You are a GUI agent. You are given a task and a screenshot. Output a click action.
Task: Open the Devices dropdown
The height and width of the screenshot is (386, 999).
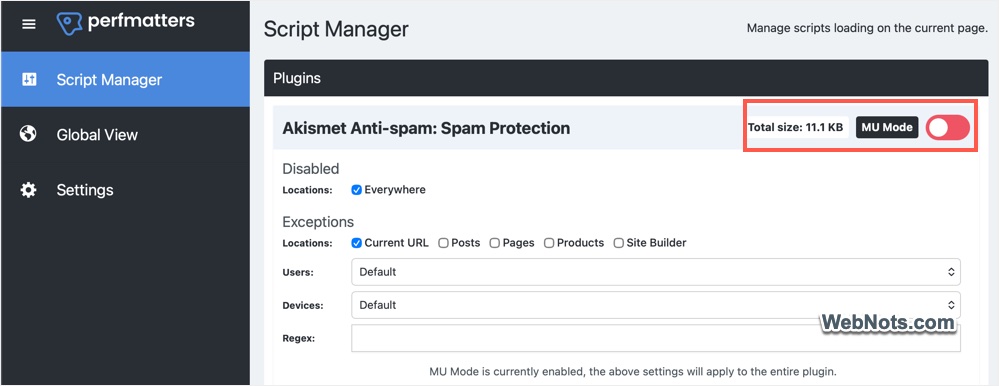[x=656, y=305]
